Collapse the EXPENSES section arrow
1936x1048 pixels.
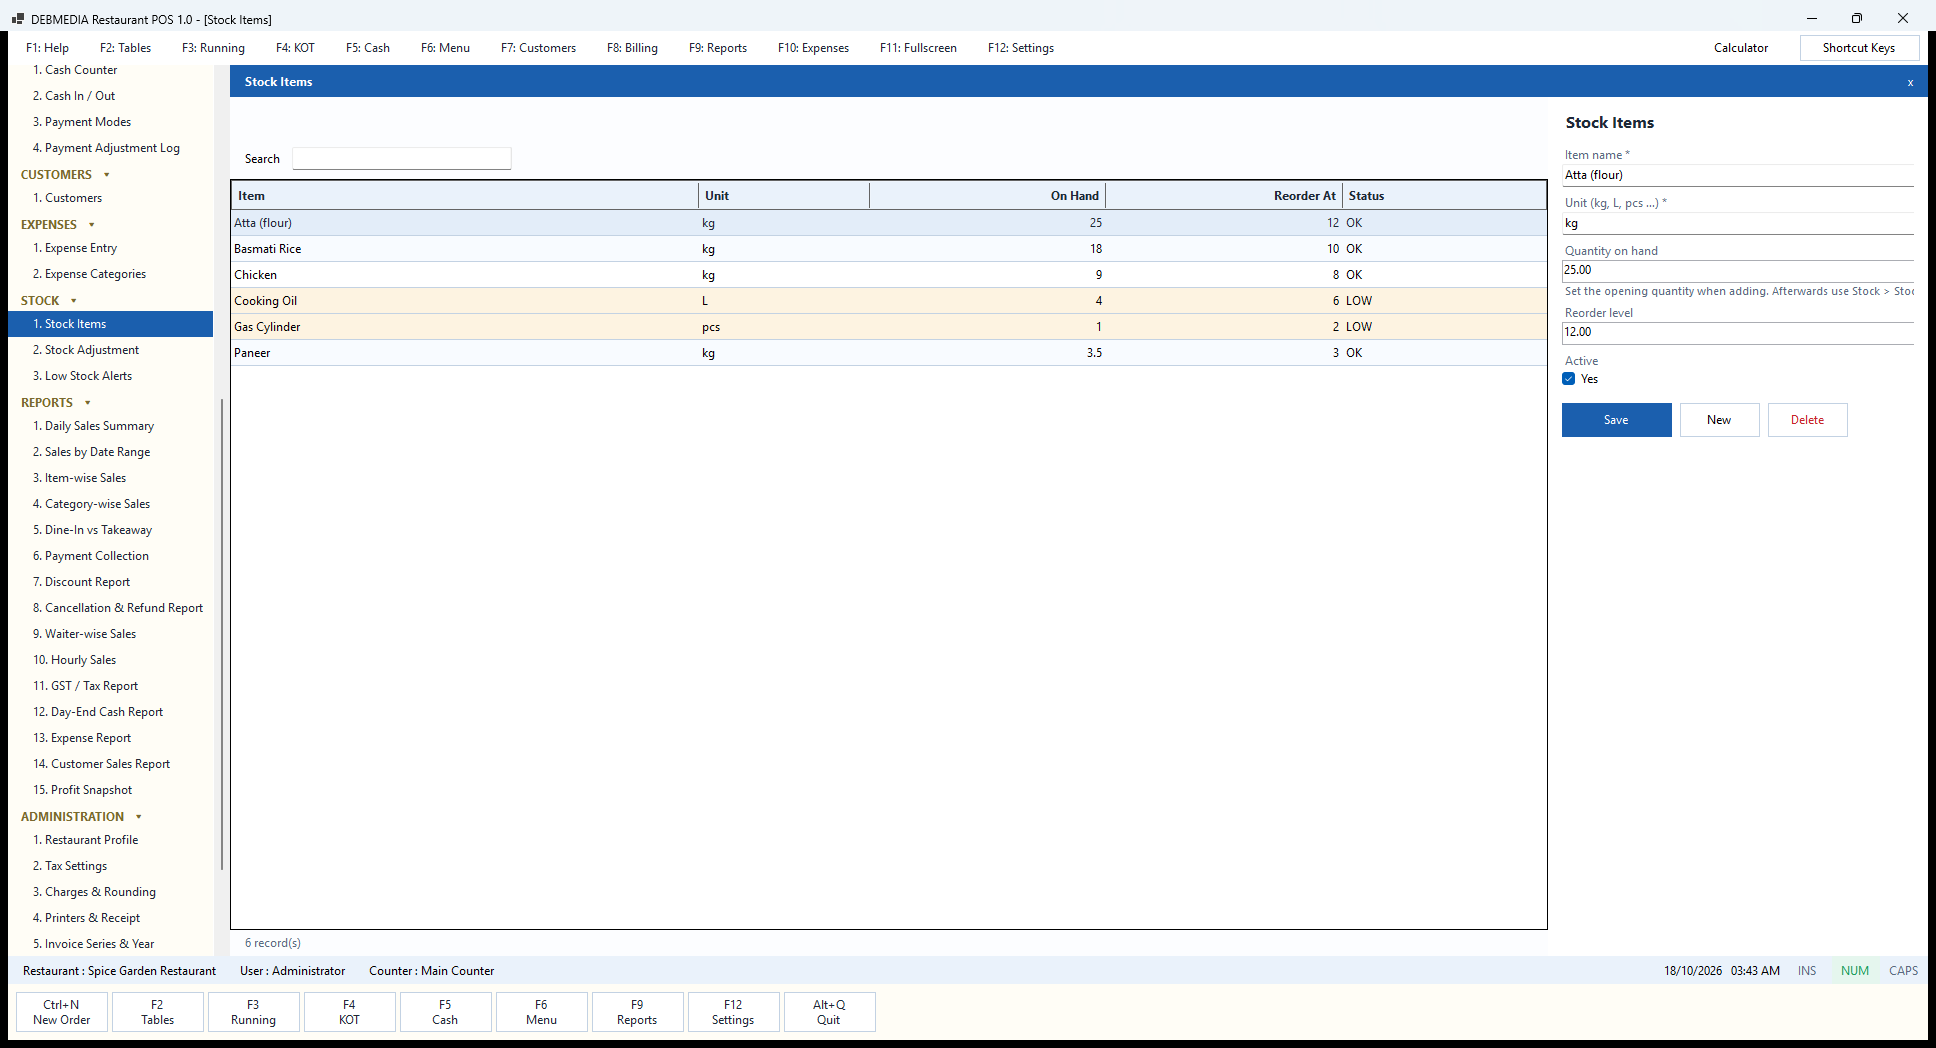pos(92,225)
